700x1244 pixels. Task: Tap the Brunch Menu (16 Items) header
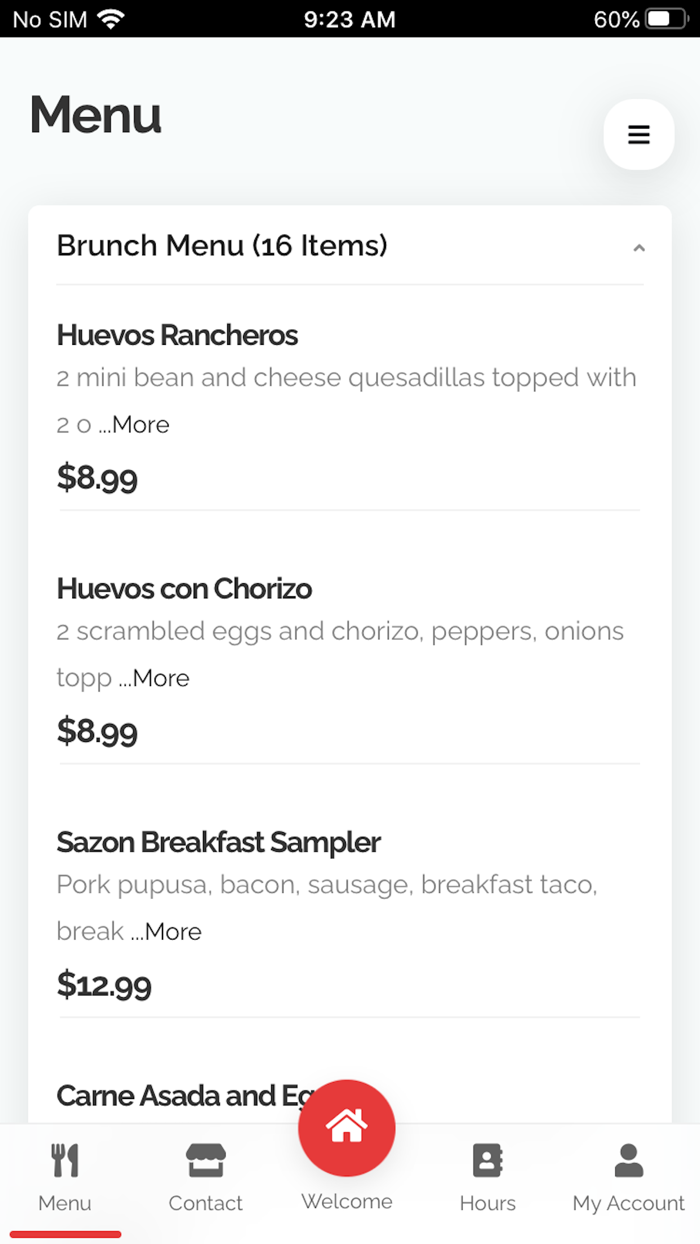click(221, 246)
